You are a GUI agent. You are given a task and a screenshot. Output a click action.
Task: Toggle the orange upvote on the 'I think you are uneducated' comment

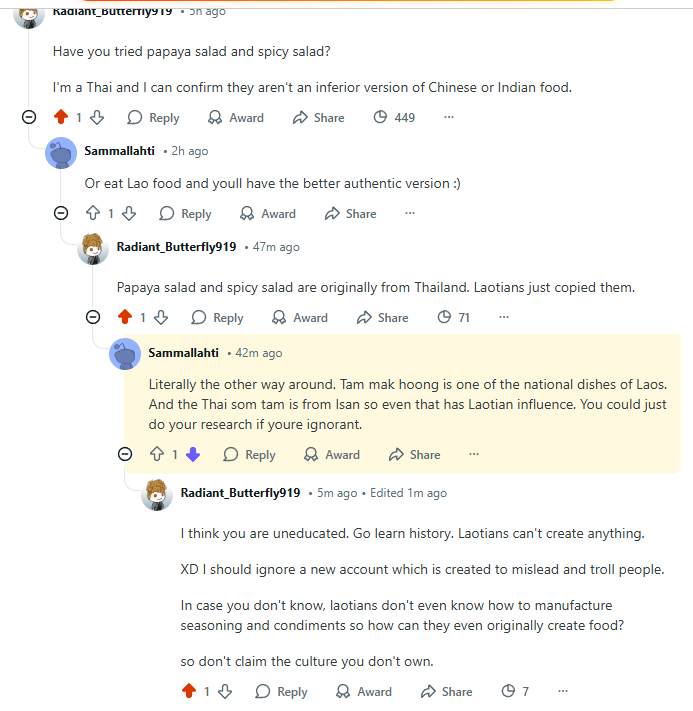pos(188,692)
